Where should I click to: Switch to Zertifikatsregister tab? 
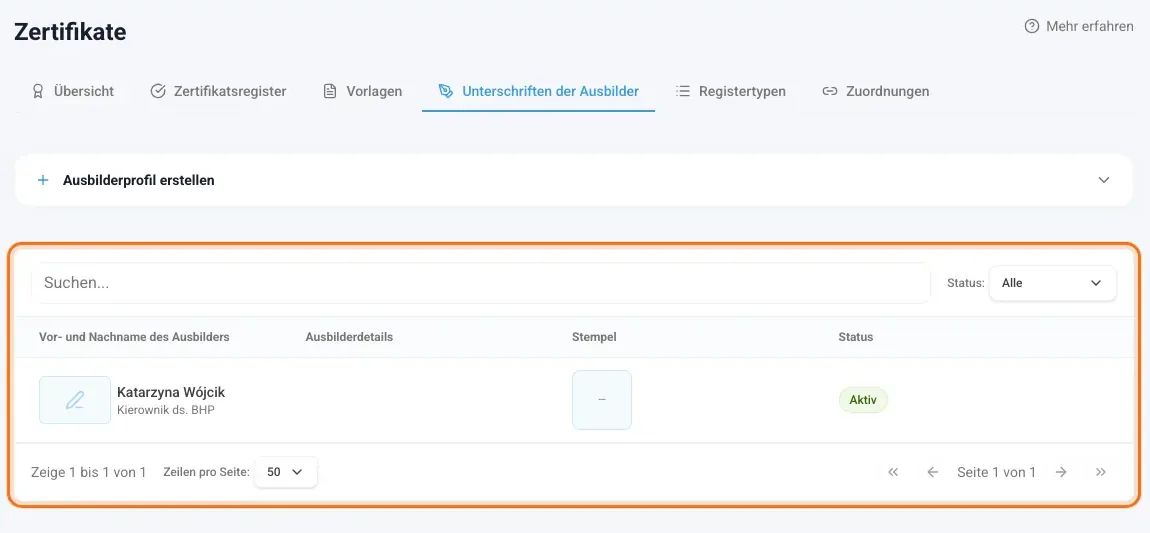(218, 92)
